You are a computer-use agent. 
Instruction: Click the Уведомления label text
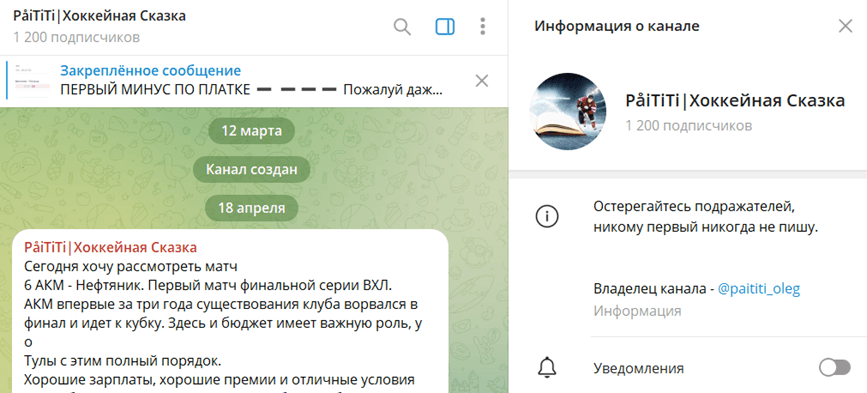coord(639,368)
